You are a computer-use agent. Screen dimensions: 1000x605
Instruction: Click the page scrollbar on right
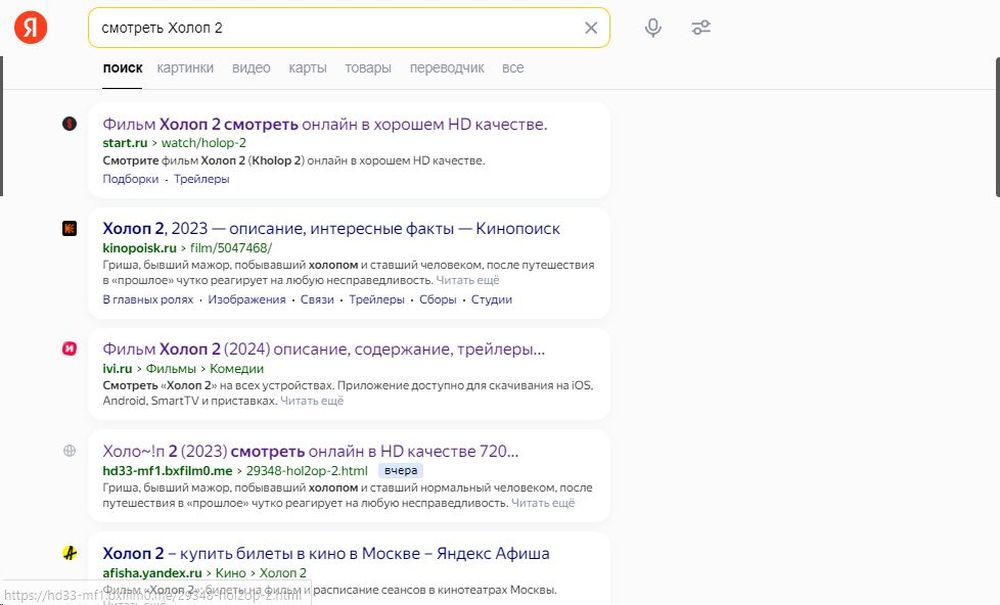996,130
